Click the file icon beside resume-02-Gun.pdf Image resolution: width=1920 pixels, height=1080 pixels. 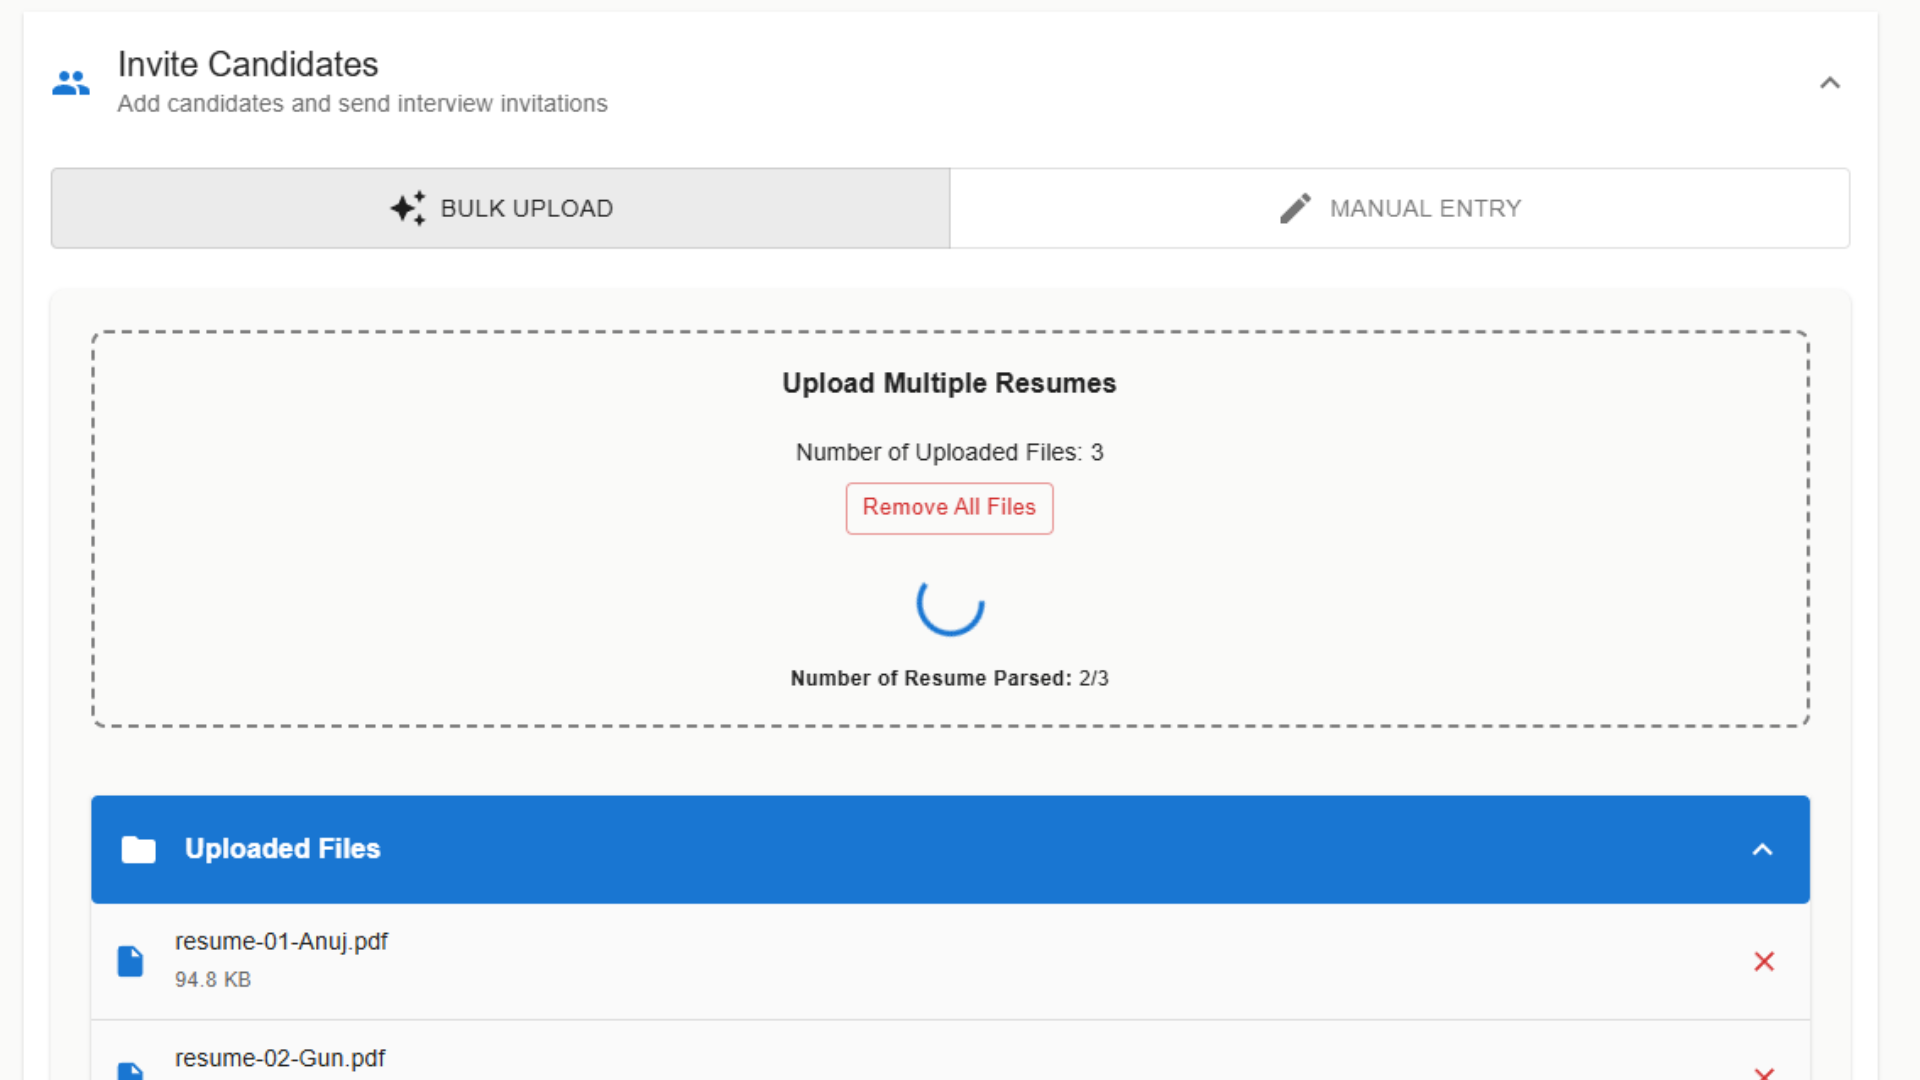pyautogui.click(x=130, y=1072)
